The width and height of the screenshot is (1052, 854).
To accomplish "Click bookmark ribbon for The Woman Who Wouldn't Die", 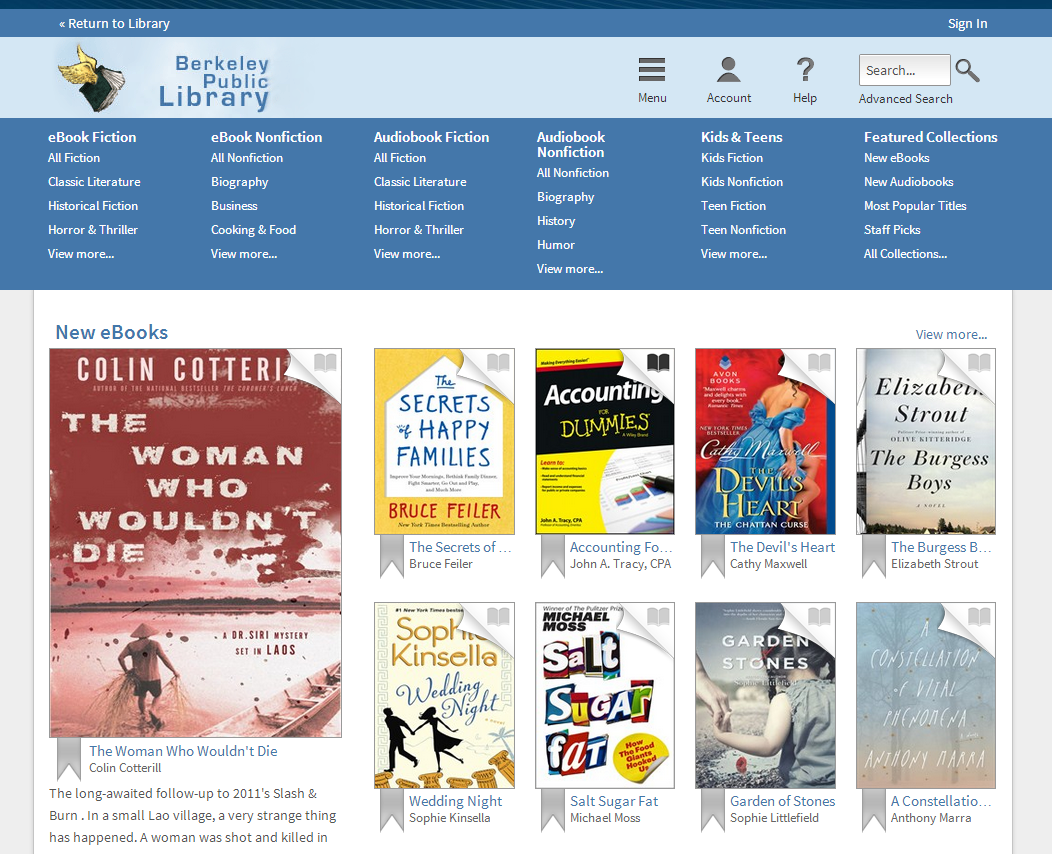I will tap(68, 759).
